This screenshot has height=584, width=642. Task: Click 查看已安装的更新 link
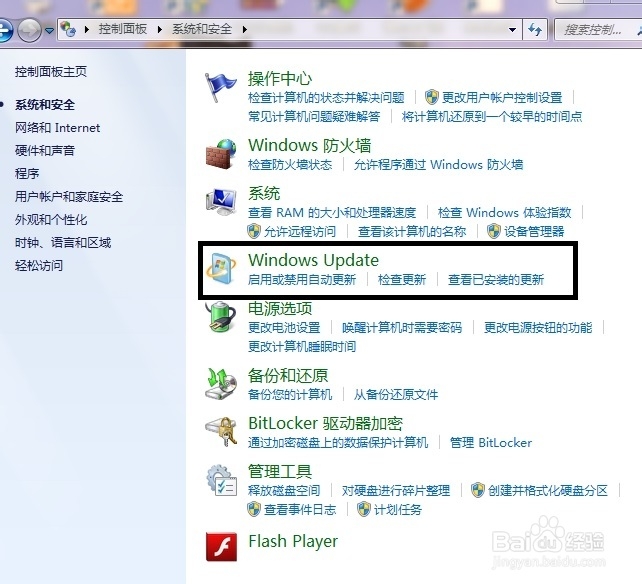pos(496,280)
